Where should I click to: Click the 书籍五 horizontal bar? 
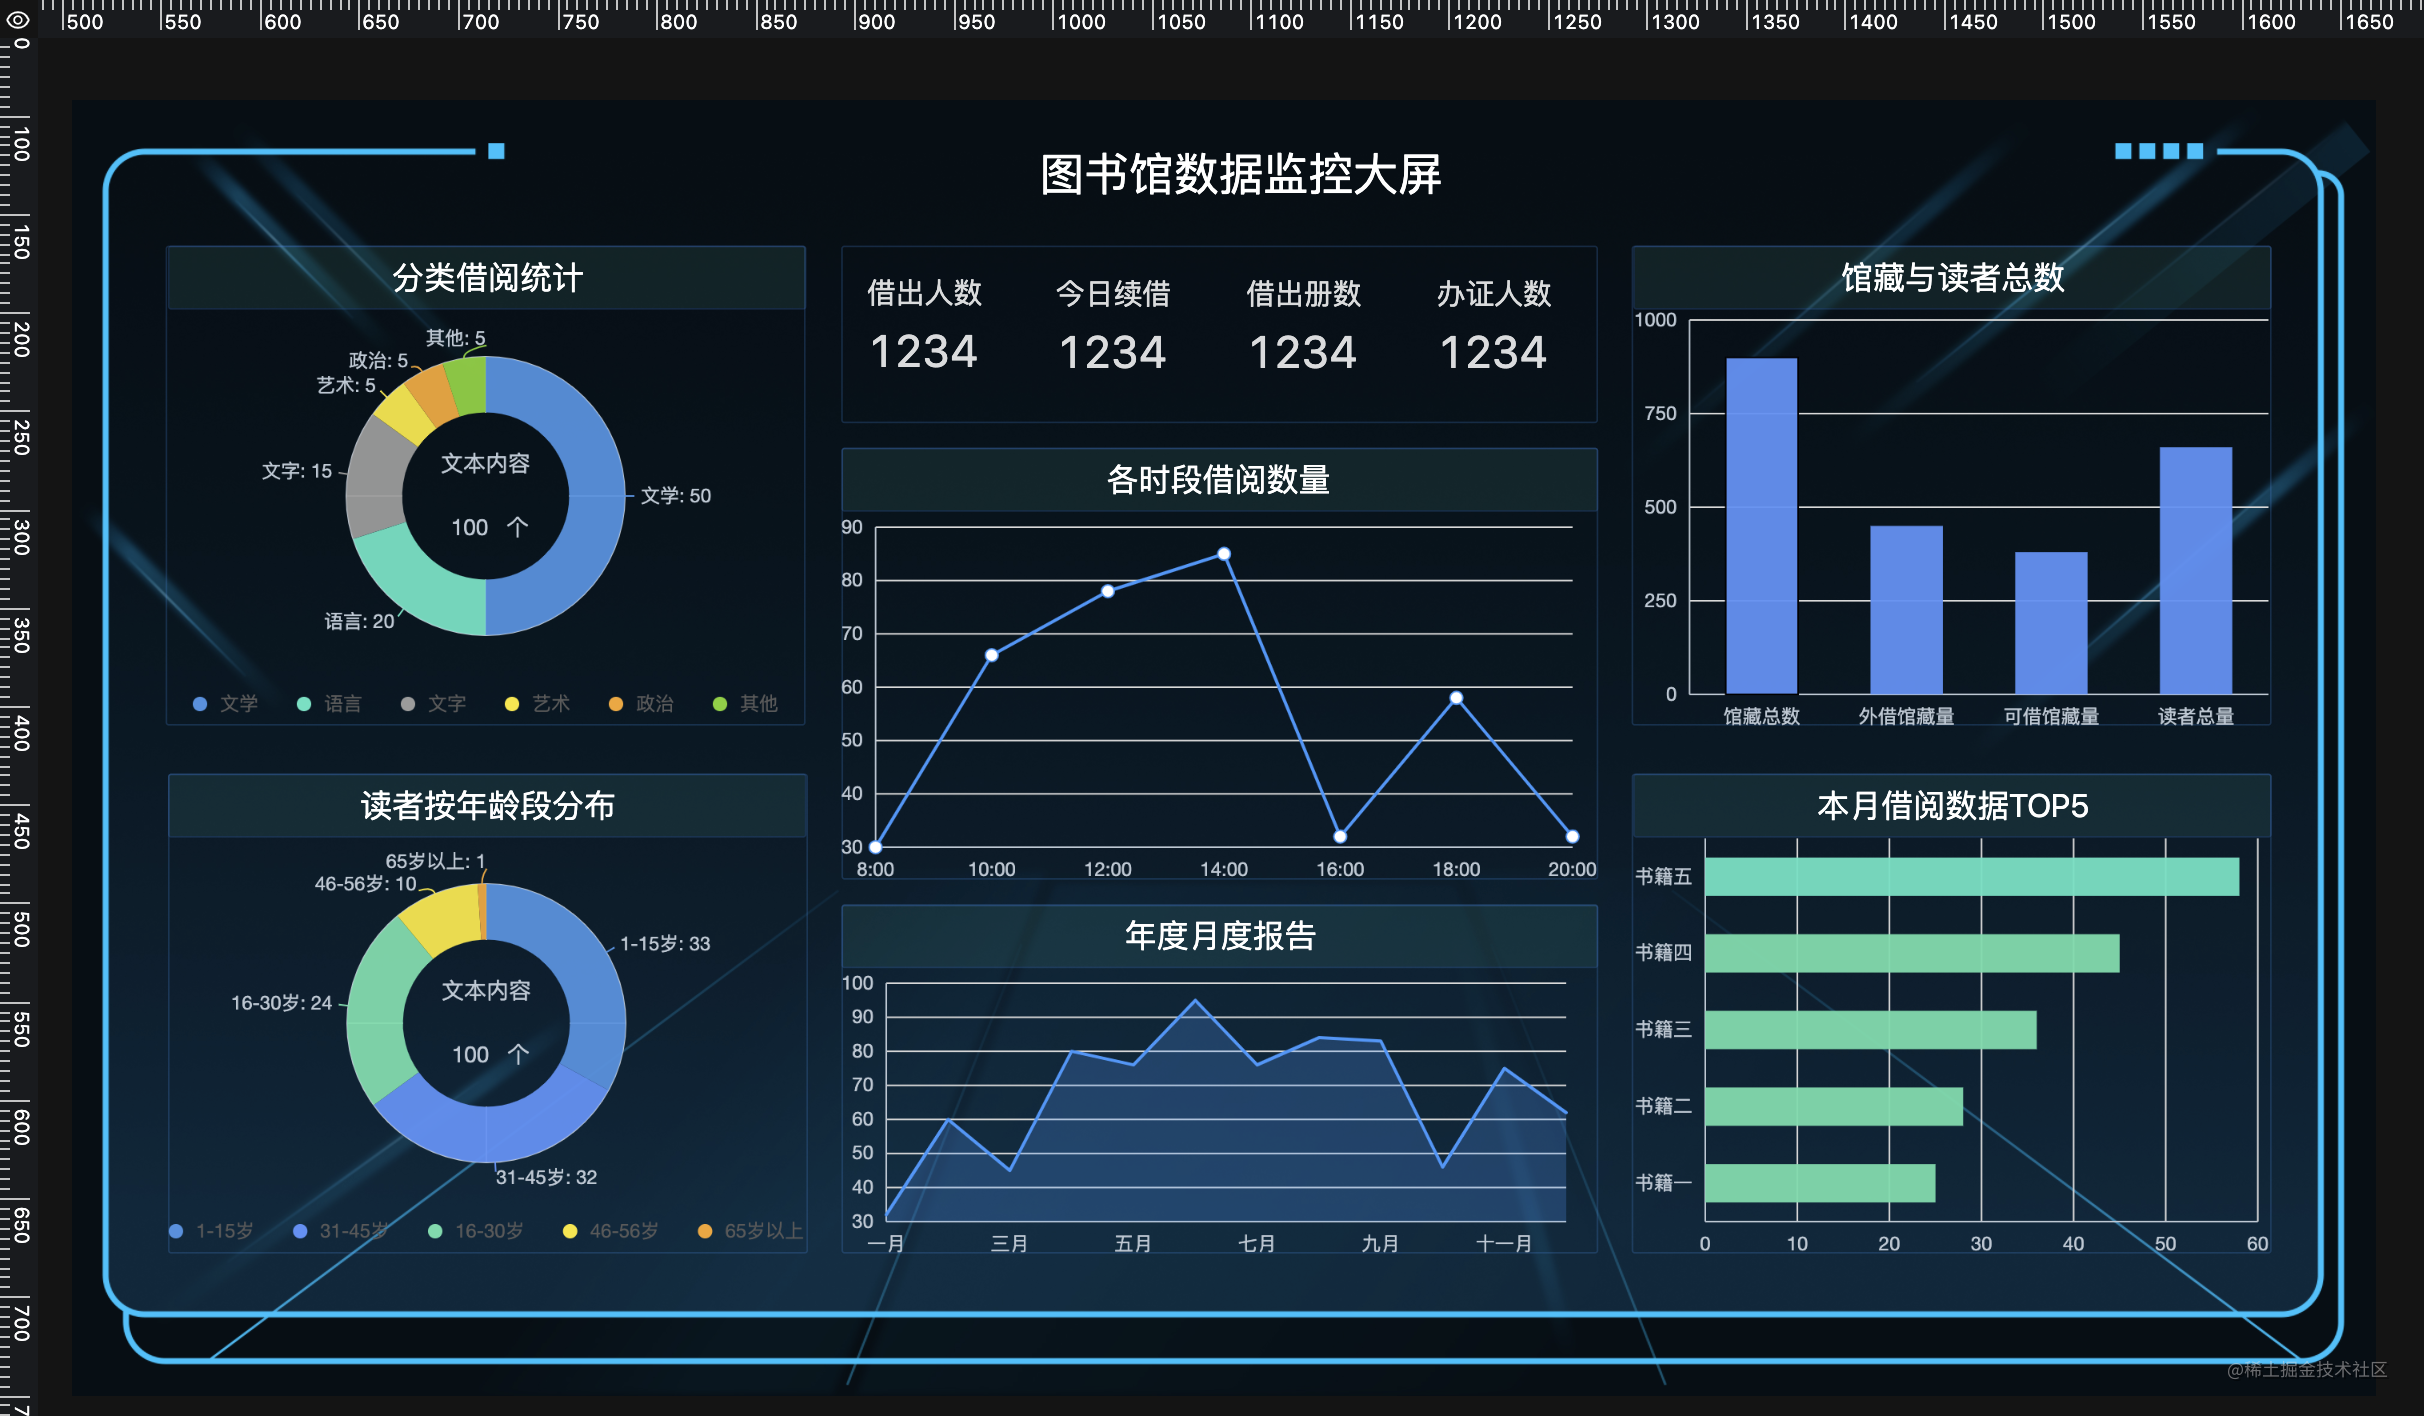(1971, 877)
